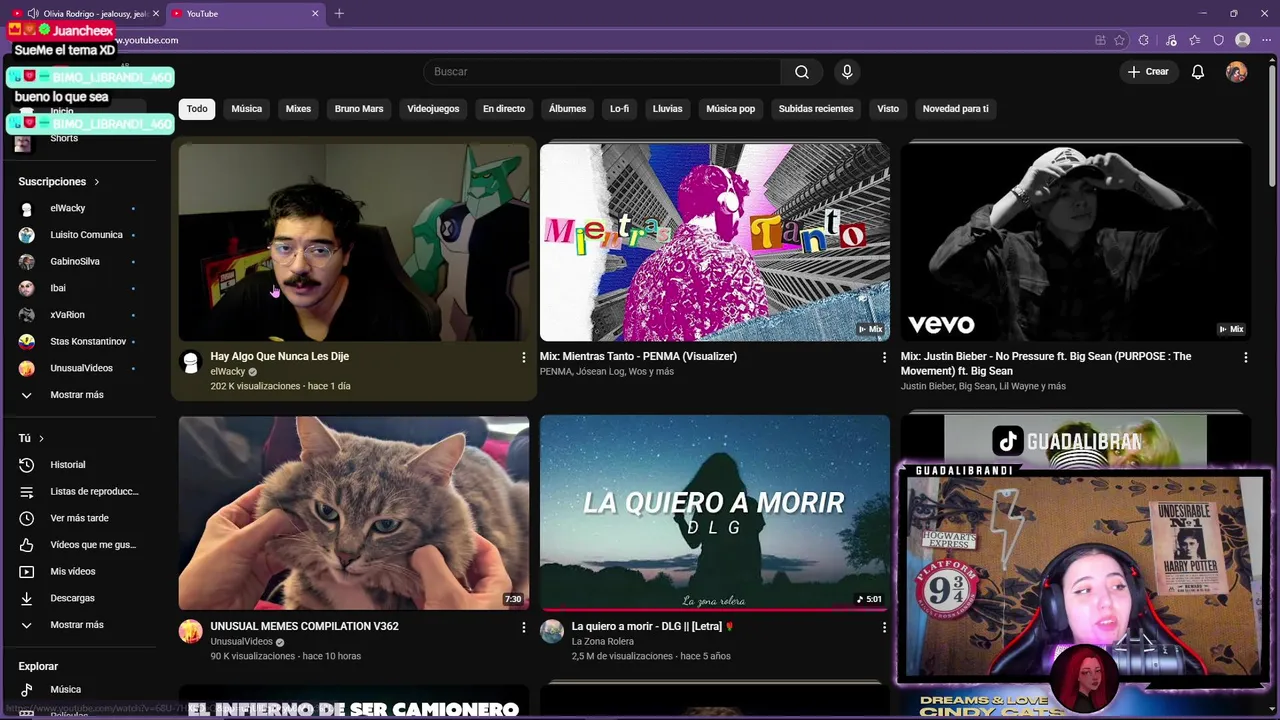This screenshot has width=1280, height=720.
Task: Play the Mientras Tanto mix thumbnail
Action: click(x=715, y=242)
